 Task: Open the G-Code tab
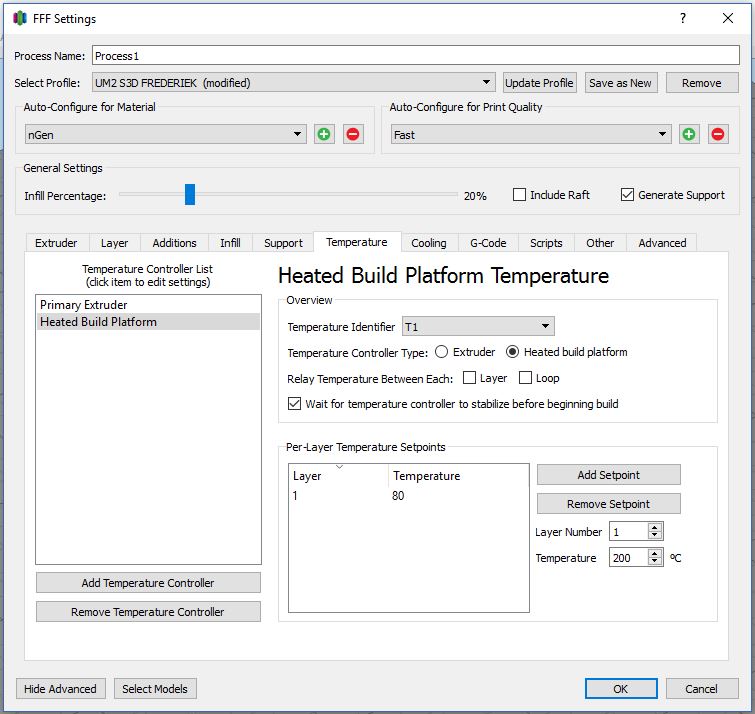click(x=489, y=243)
